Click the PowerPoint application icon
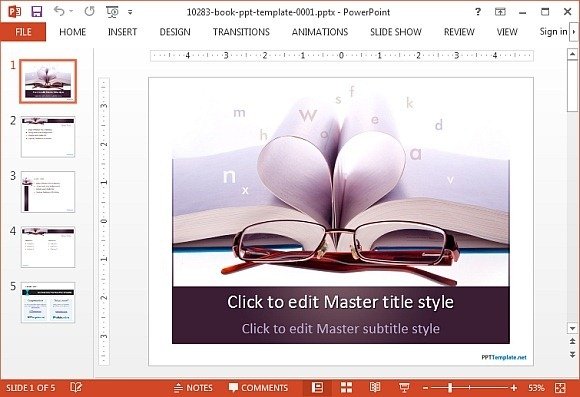Viewport: 580px width, 397px height. pyautogui.click(x=15, y=11)
